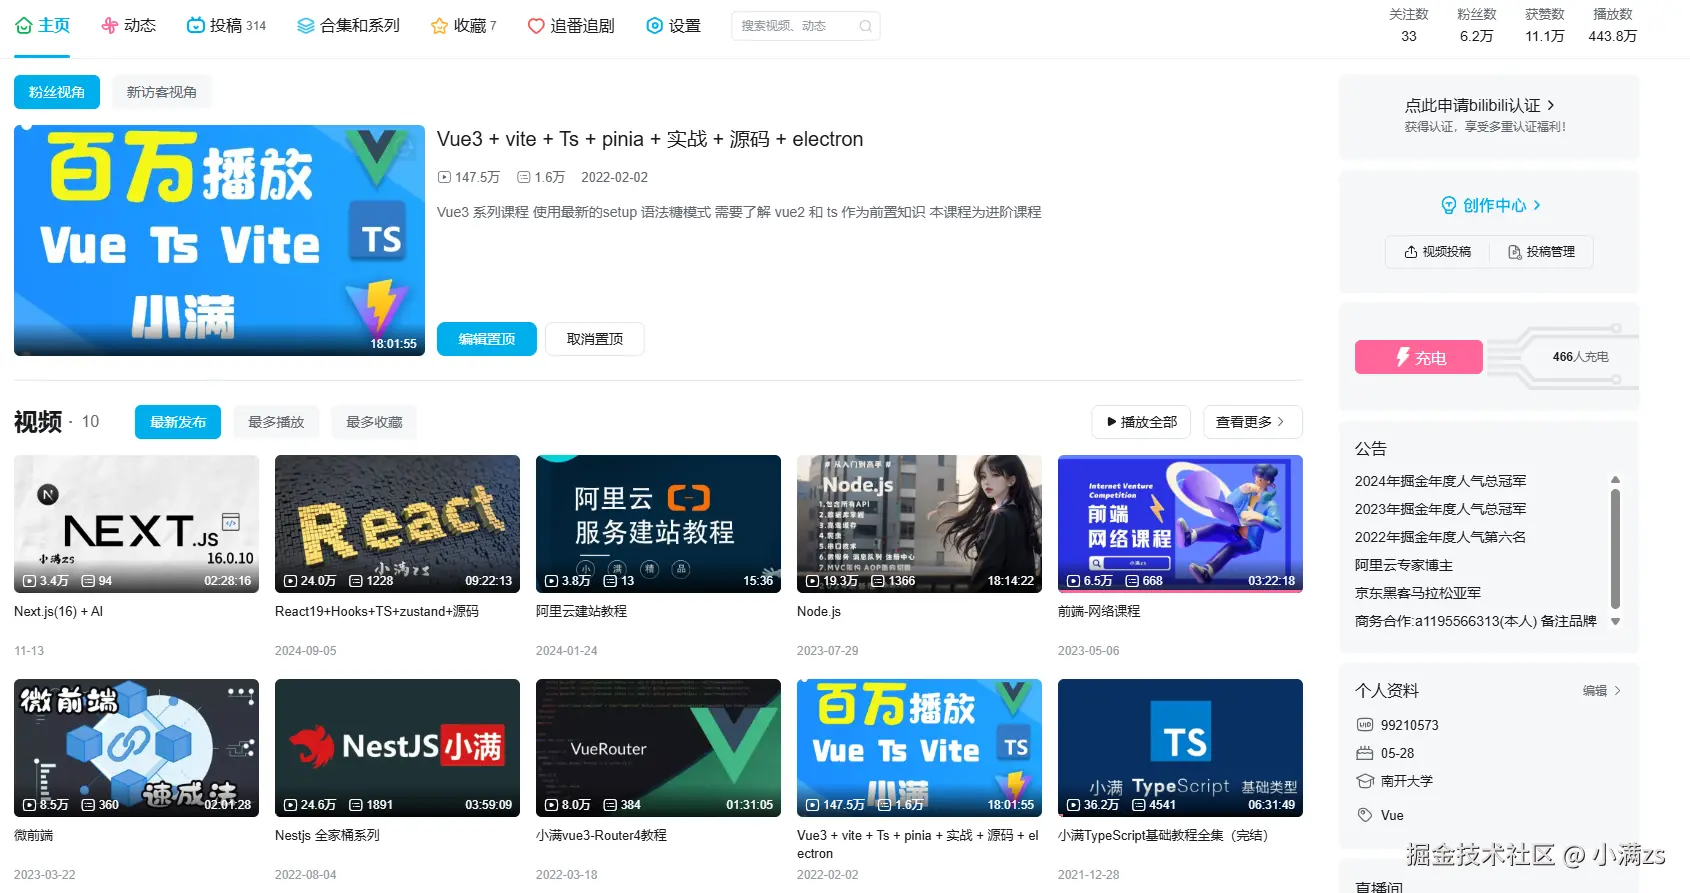Open the Nestjs 全家桶系列 title link
The height and width of the screenshot is (893, 1690).
(x=327, y=835)
